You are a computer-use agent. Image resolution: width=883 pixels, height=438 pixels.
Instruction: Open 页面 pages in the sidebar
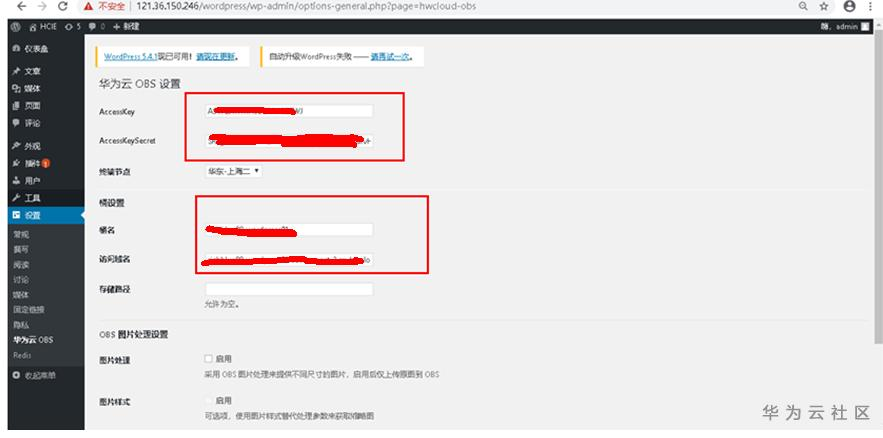(46, 106)
